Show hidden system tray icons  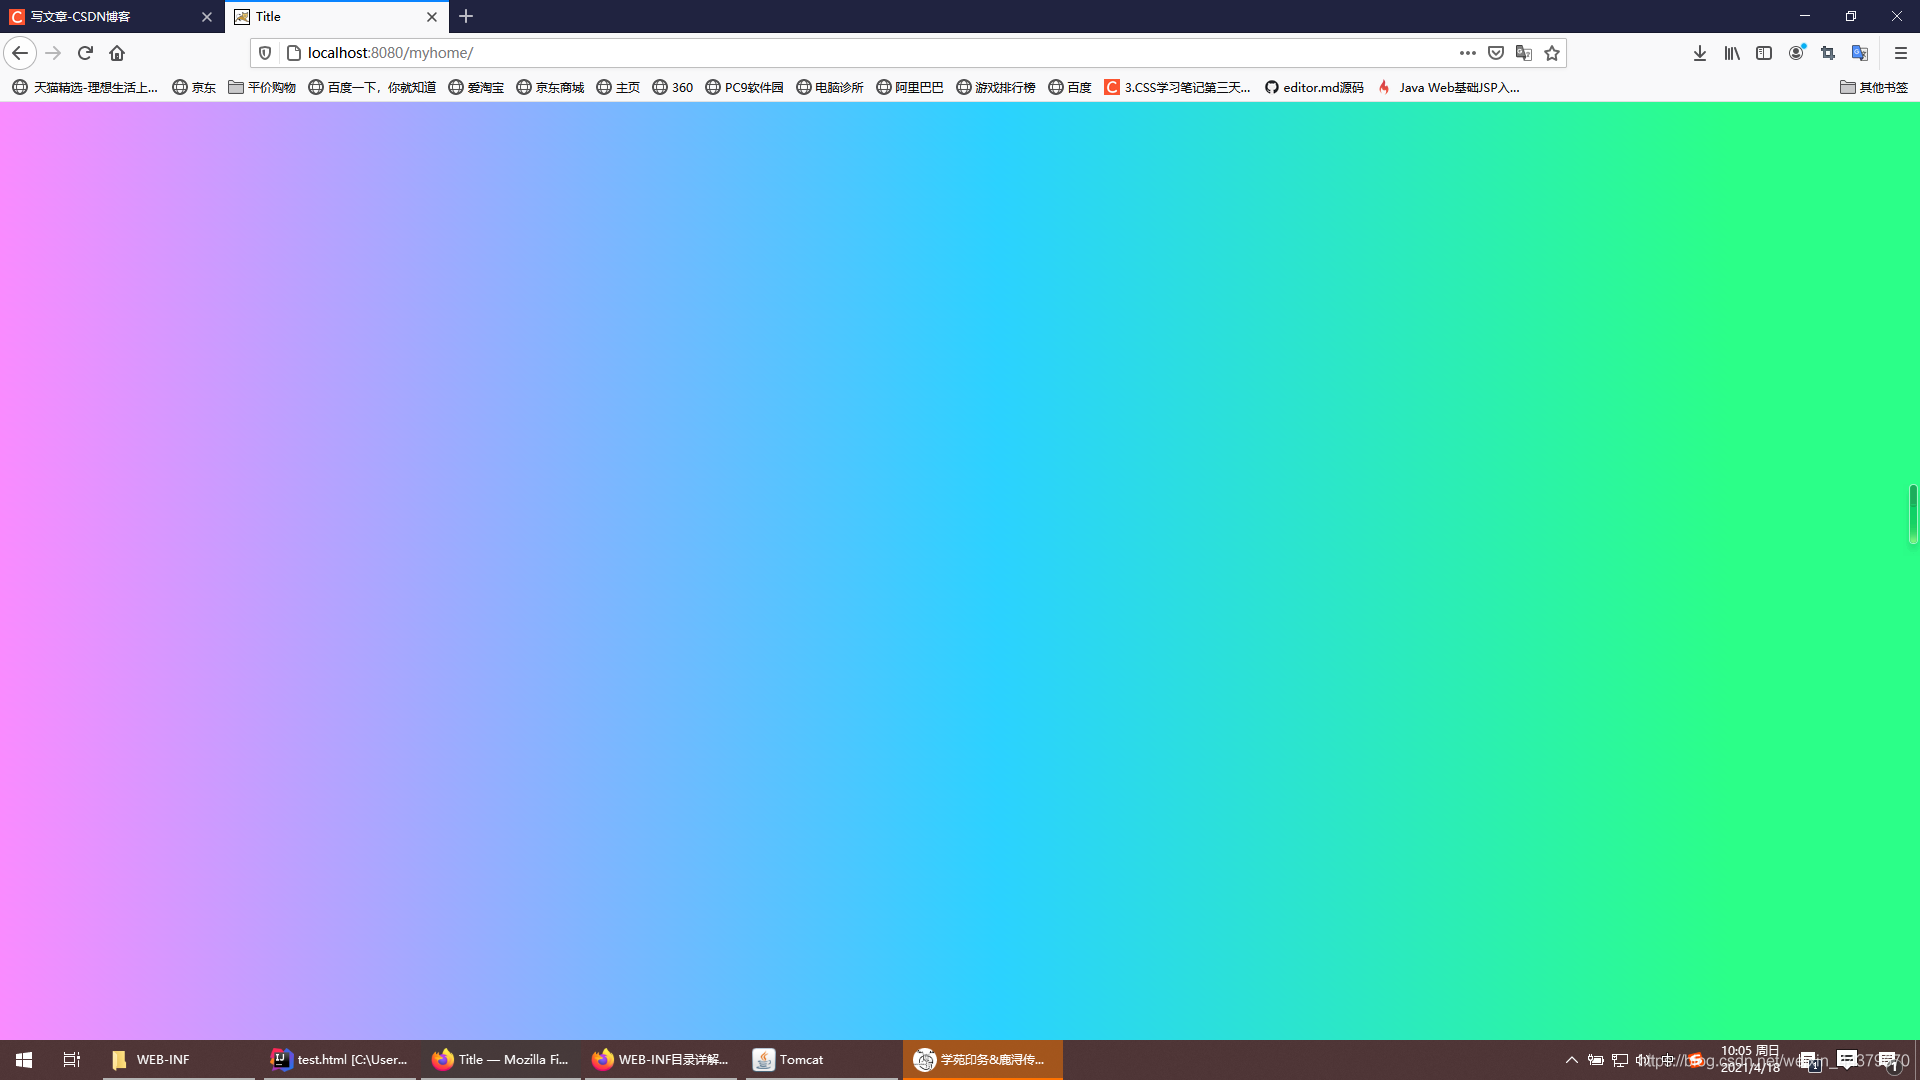[x=1572, y=1060]
